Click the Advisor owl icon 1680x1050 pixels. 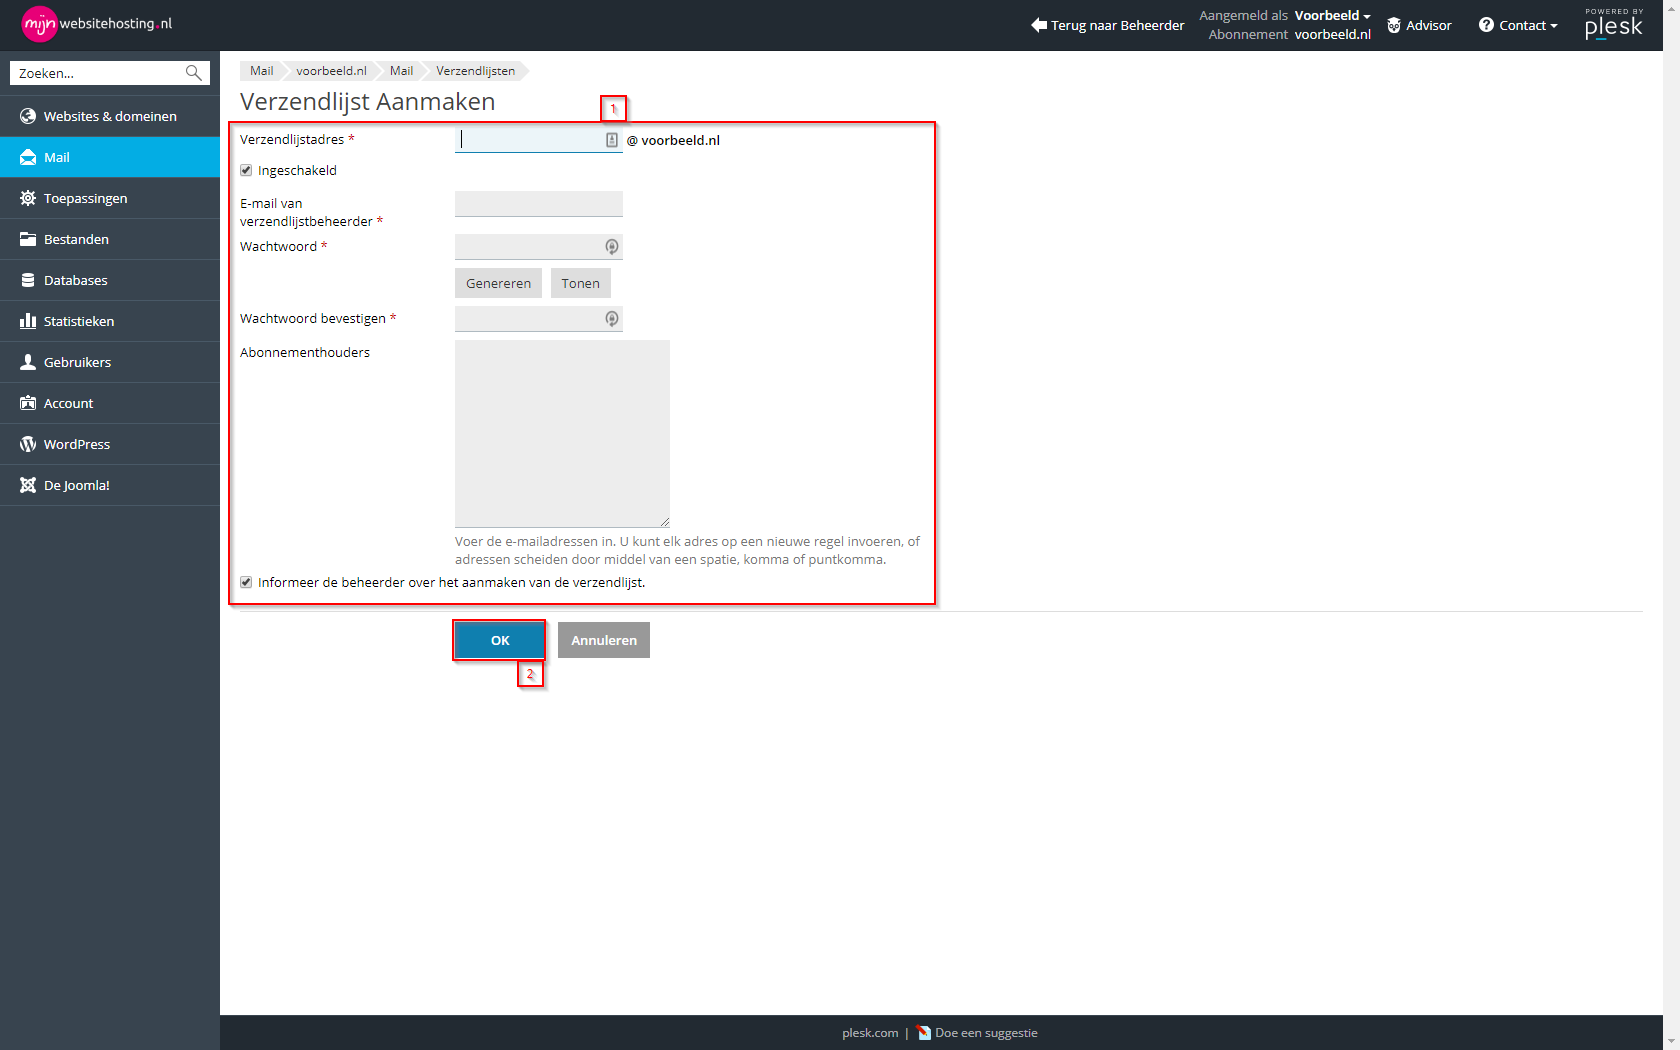(x=1394, y=25)
